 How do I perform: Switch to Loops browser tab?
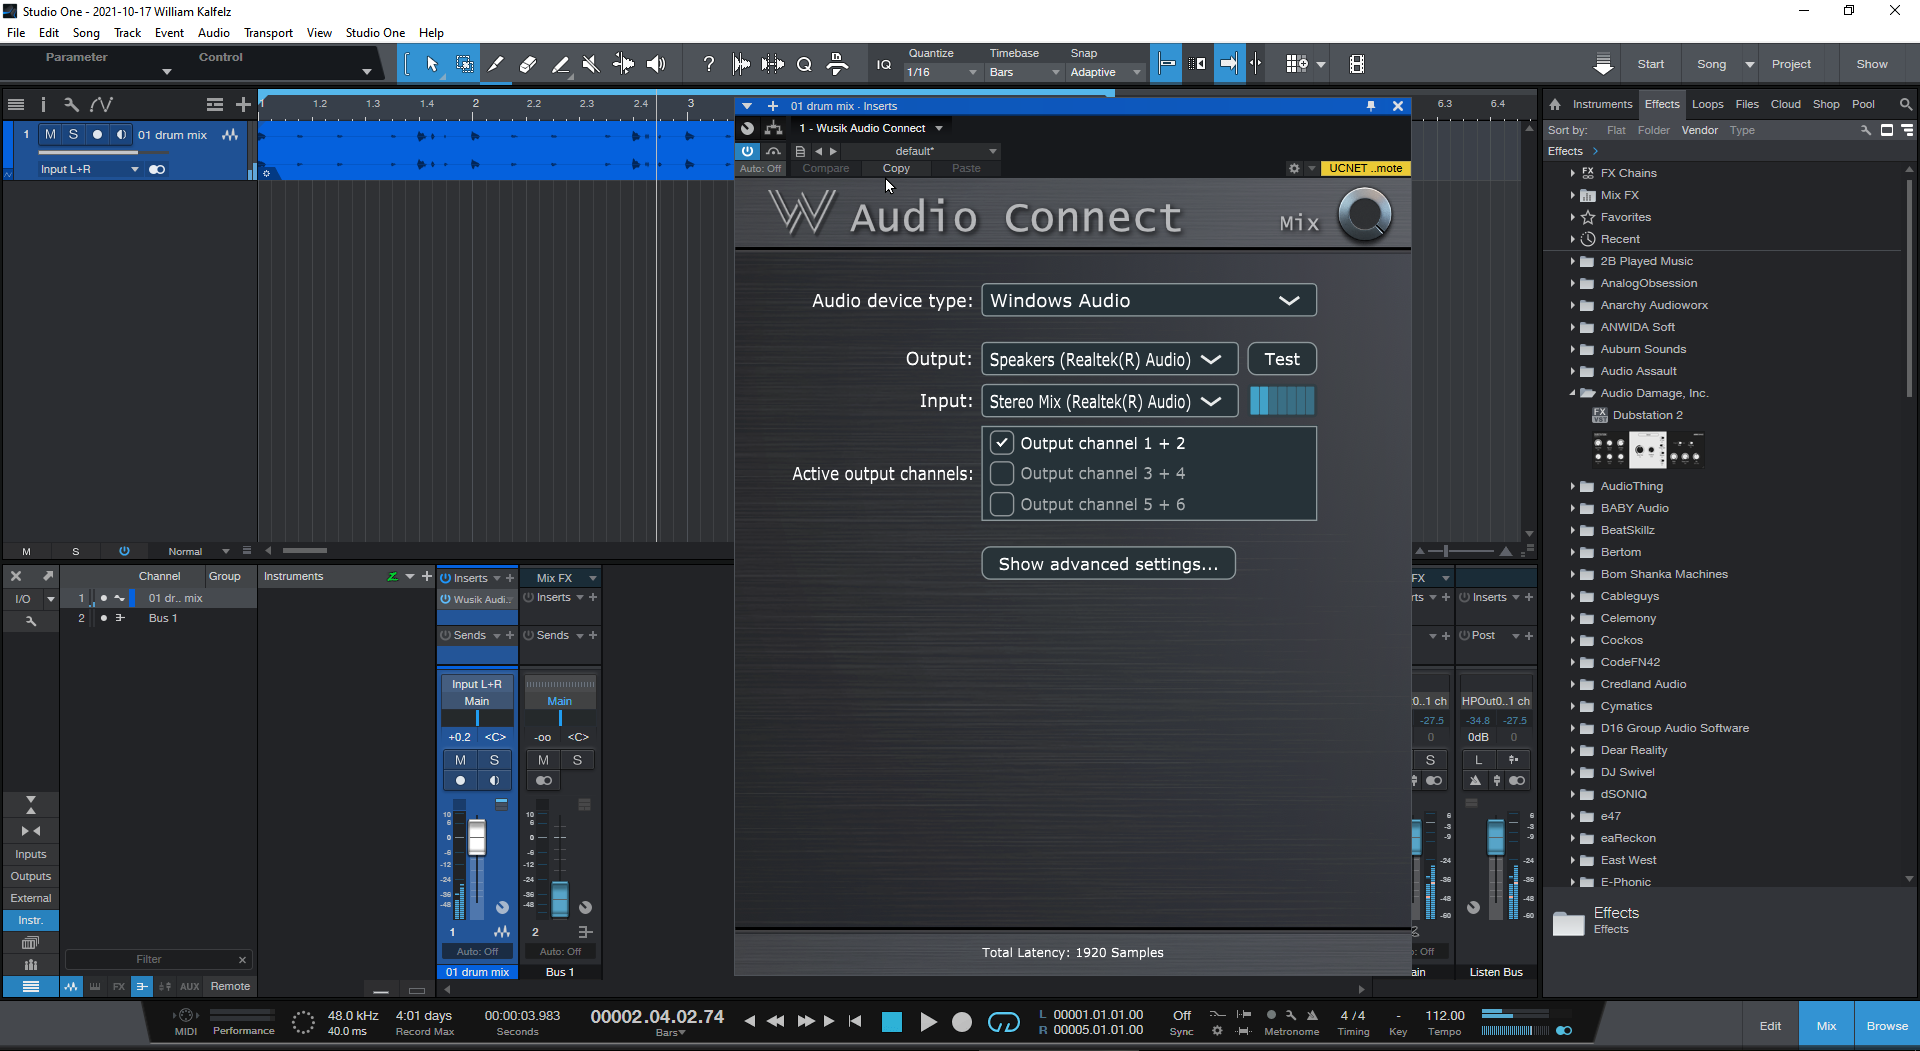point(1707,104)
